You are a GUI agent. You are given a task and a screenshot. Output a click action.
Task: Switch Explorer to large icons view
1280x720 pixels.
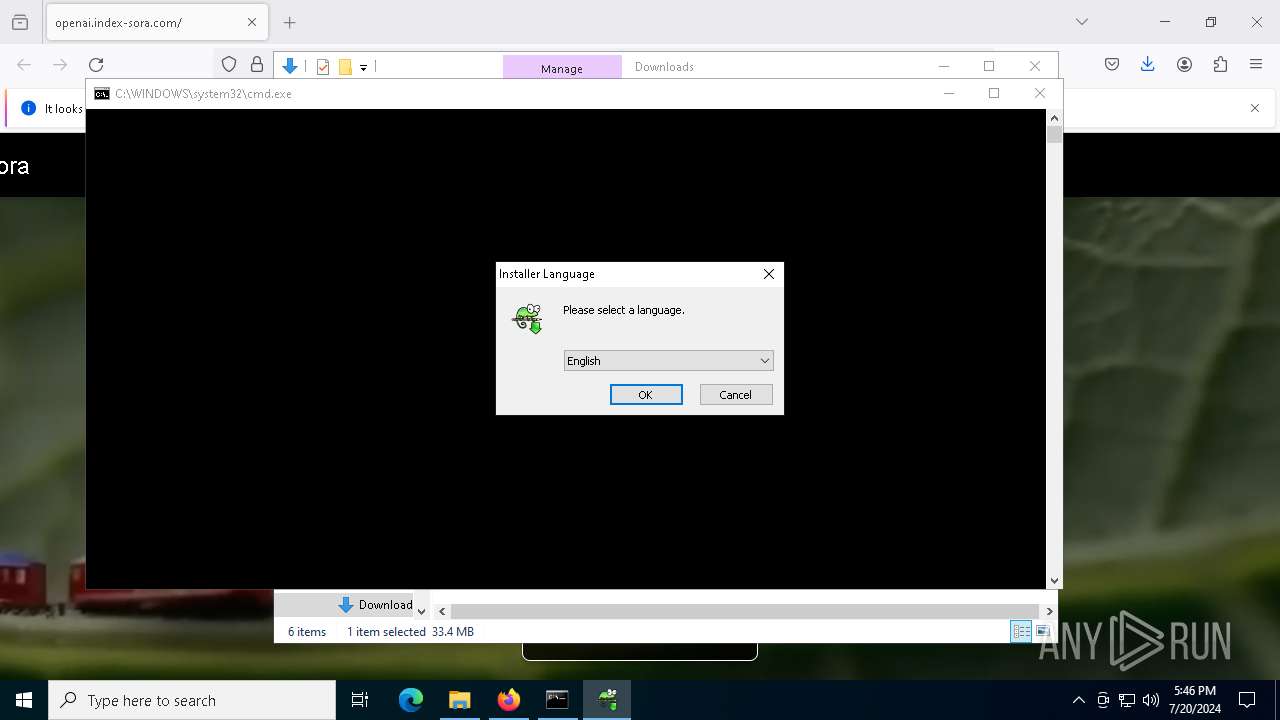(x=1043, y=631)
